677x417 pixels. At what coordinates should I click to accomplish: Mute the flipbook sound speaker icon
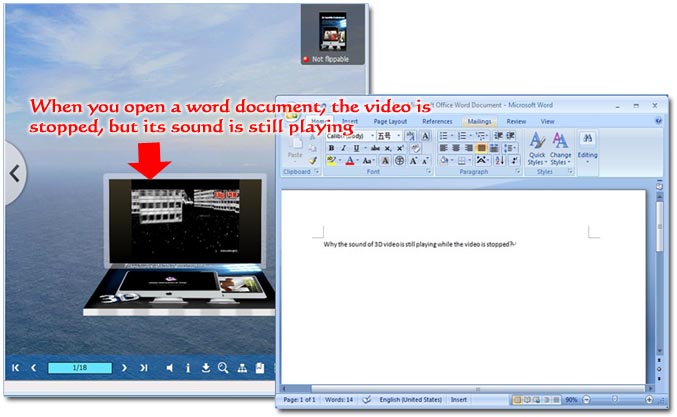click(x=170, y=368)
